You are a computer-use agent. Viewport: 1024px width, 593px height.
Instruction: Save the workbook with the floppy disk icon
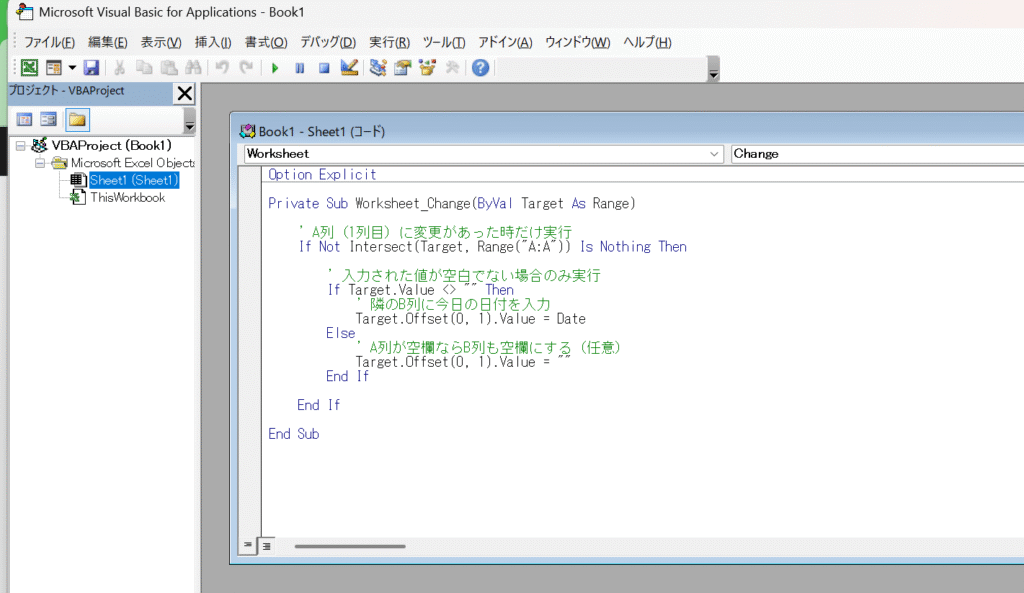click(91, 68)
